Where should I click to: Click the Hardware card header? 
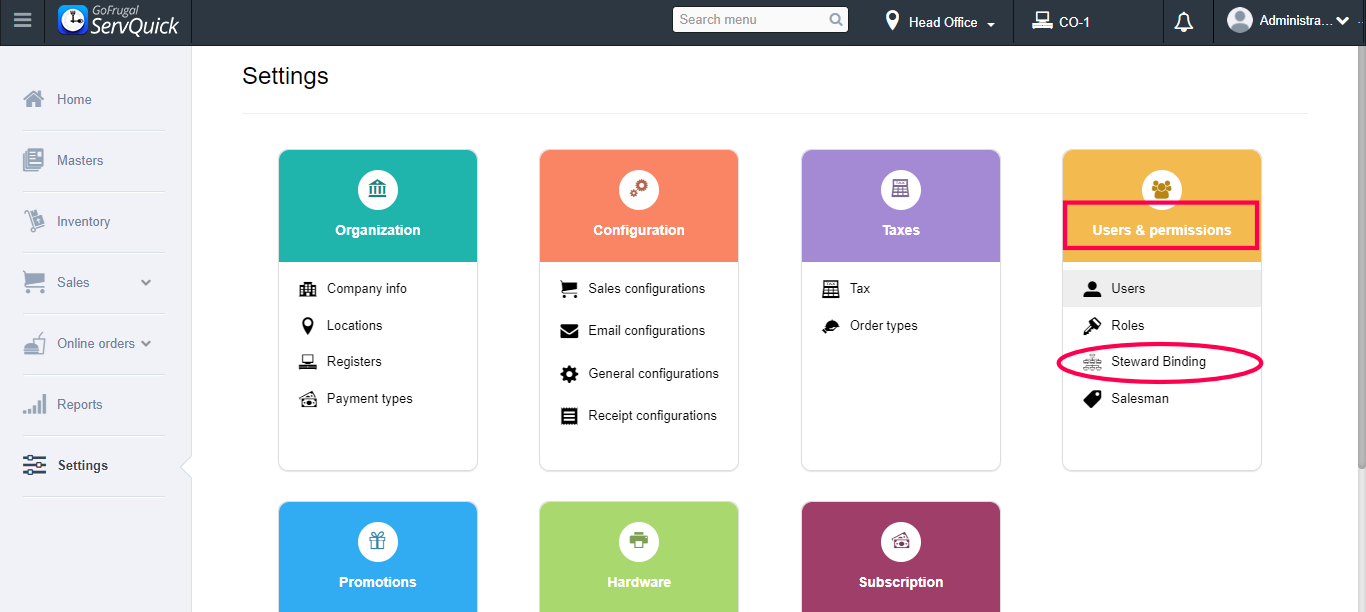(x=639, y=556)
